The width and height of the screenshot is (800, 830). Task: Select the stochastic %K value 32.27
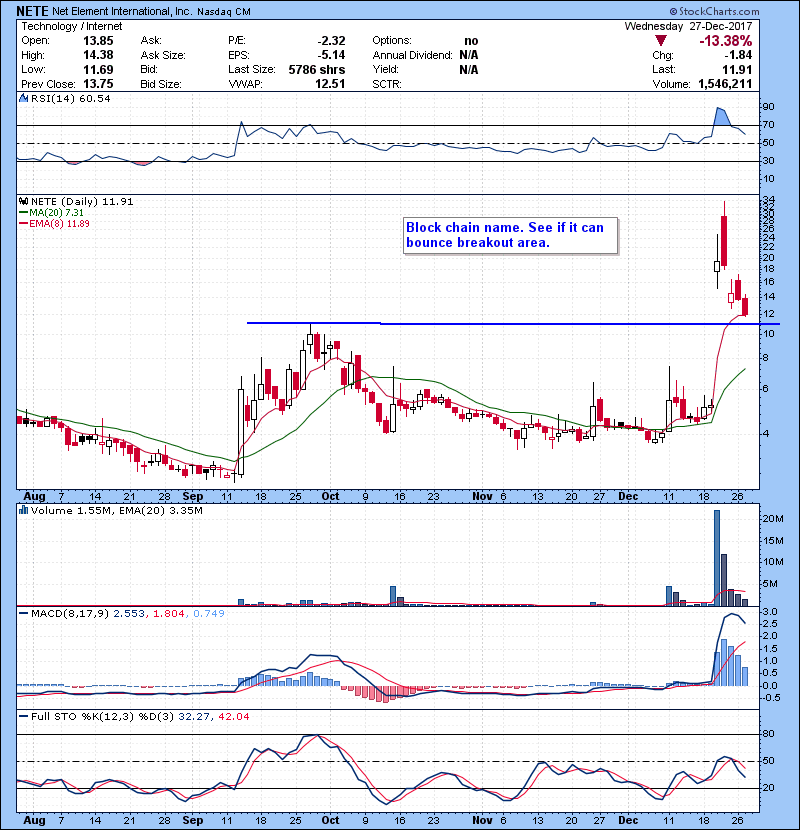[x=194, y=716]
